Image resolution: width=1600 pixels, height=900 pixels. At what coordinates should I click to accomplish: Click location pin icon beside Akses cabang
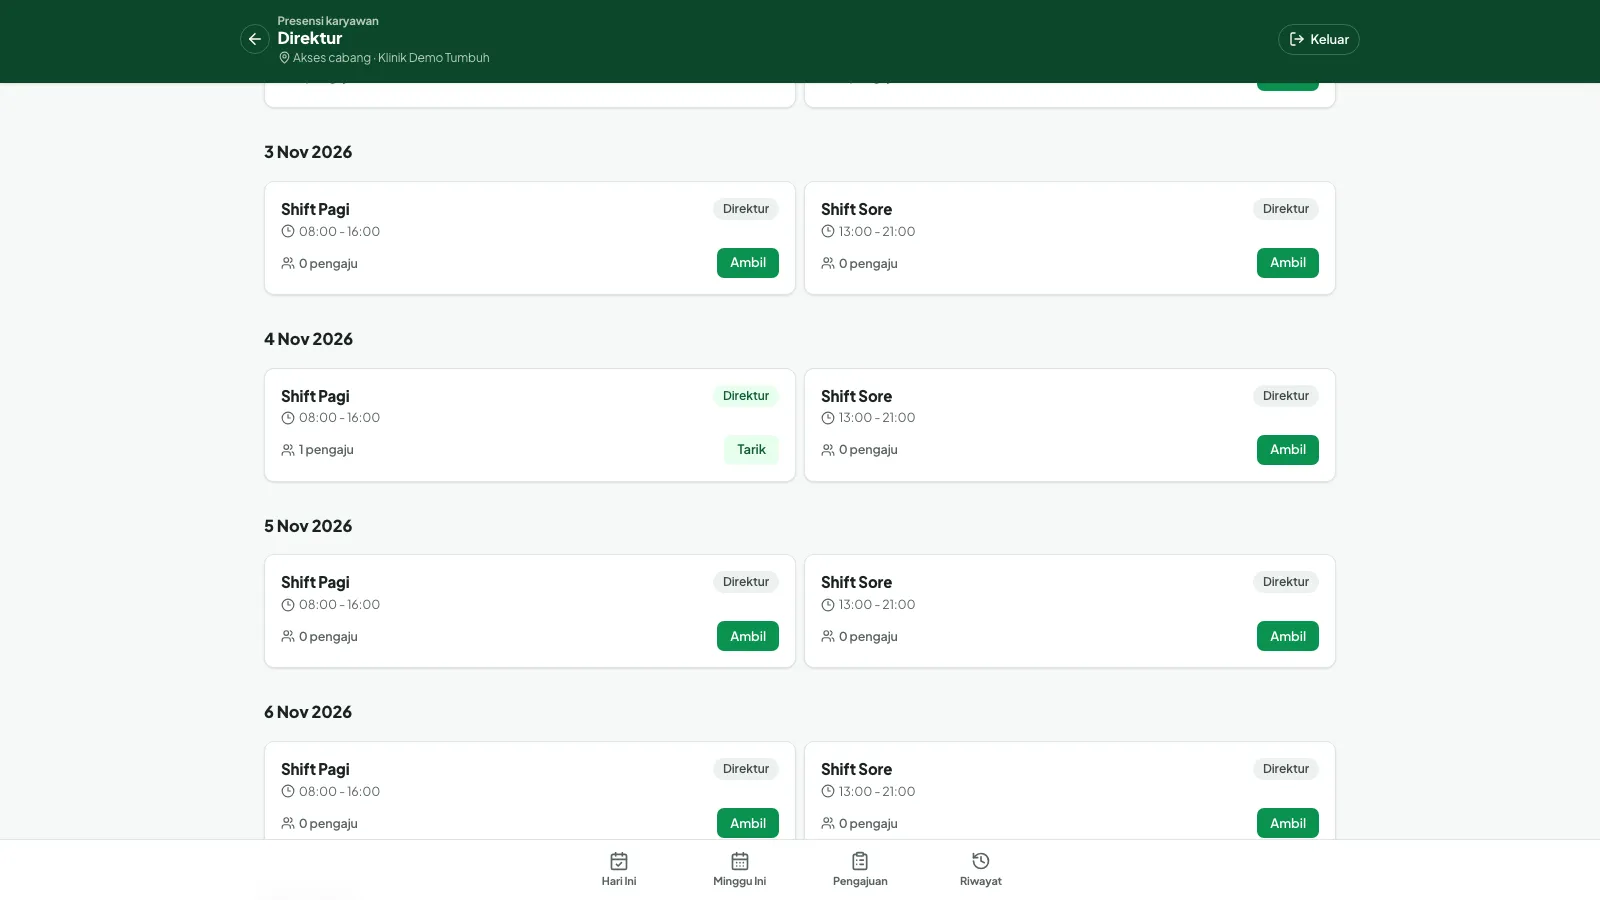click(284, 58)
